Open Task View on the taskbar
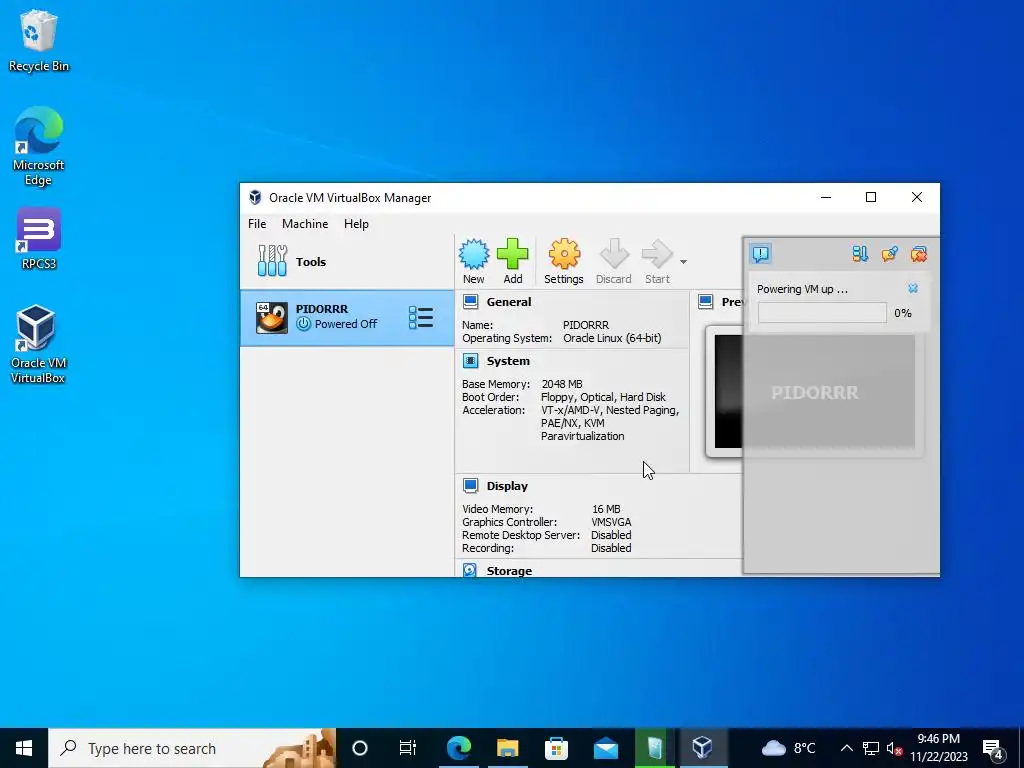Viewport: 1024px width, 768px height. point(408,748)
